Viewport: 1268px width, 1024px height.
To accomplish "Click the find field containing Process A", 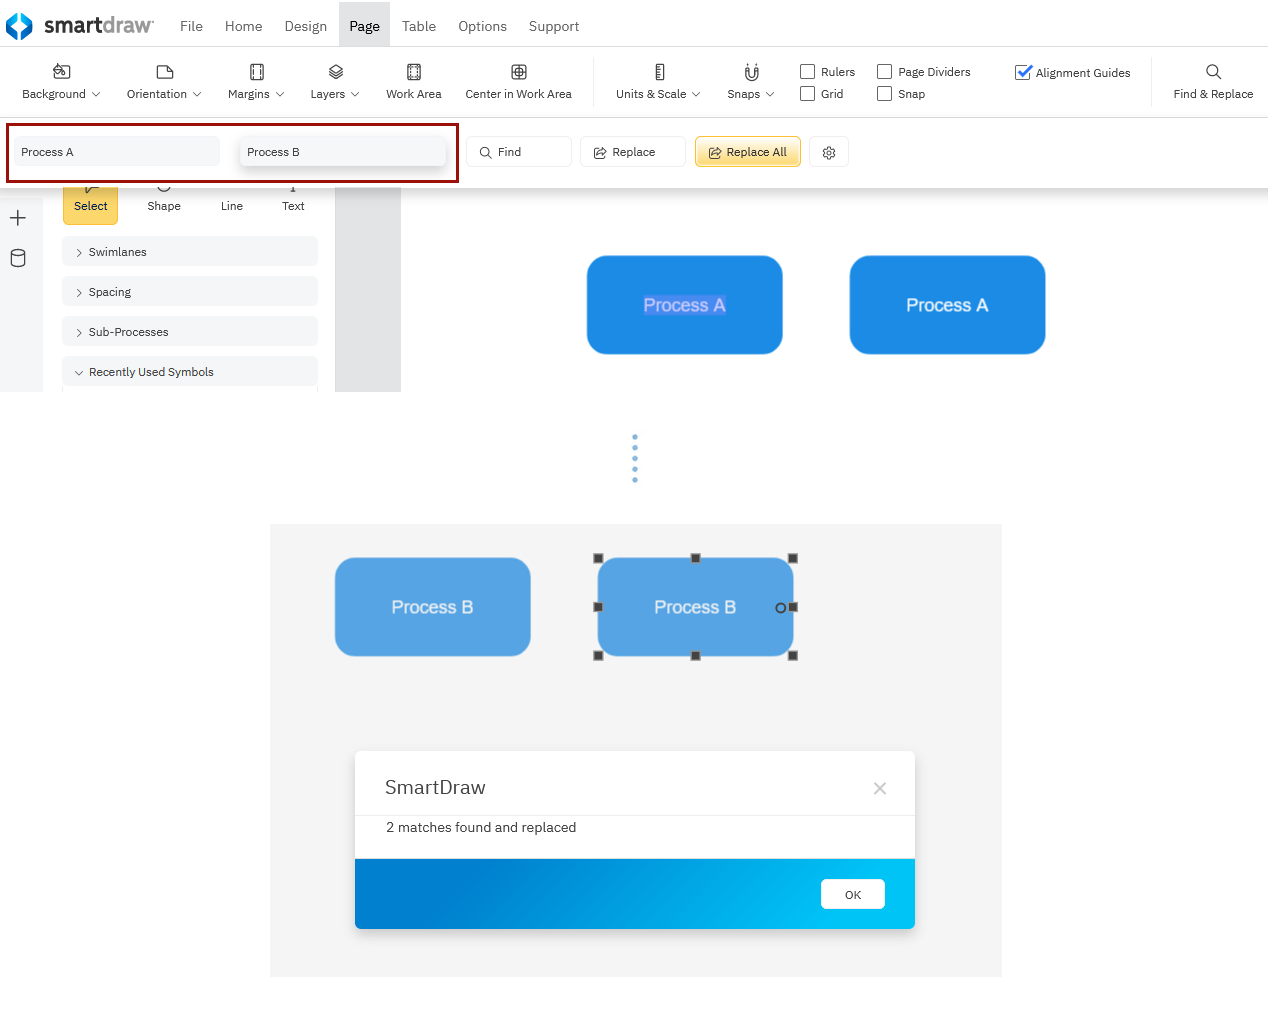I will pyautogui.click(x=116, y=152).
